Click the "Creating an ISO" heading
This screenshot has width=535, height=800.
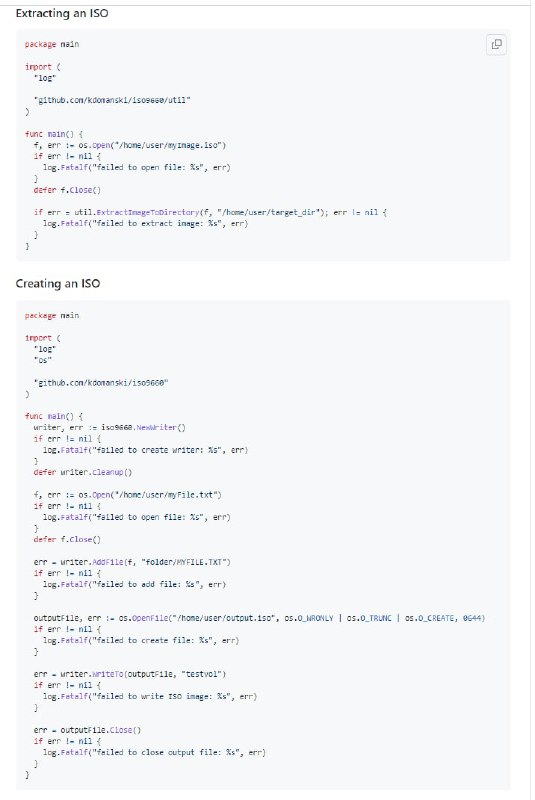click(58, 284)
